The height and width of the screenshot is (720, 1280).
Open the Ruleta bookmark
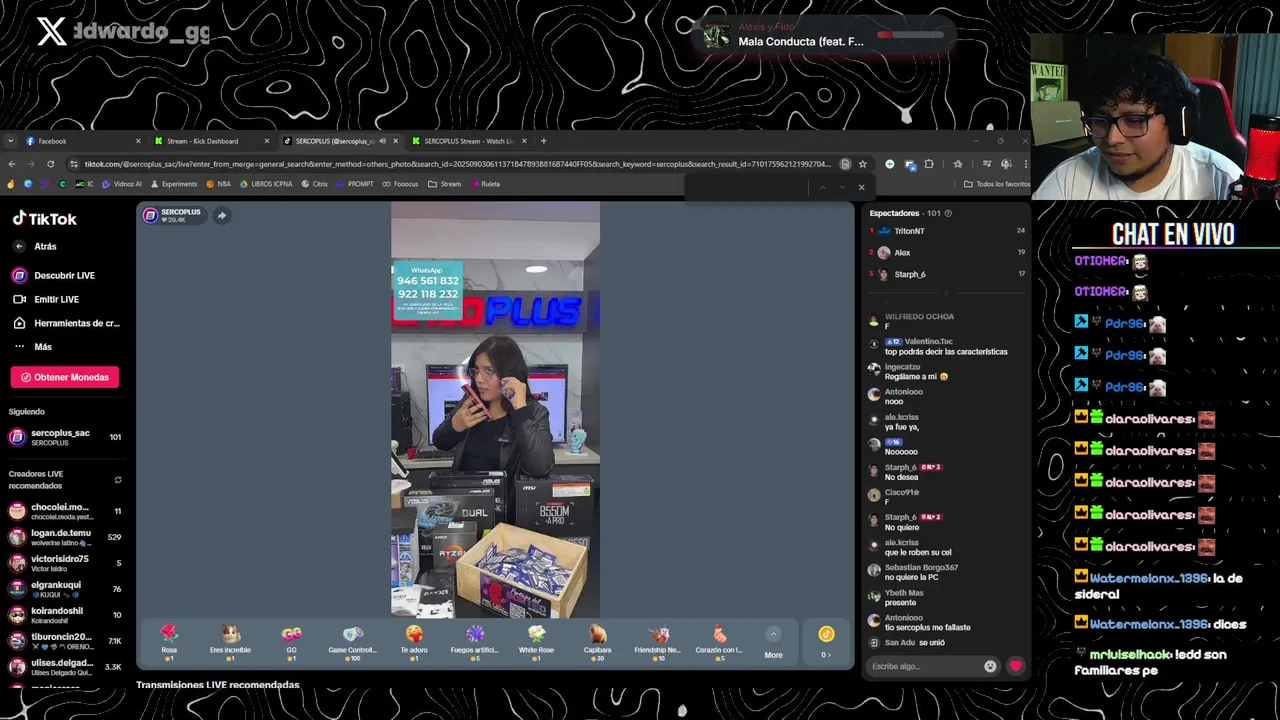coord(485,184)
